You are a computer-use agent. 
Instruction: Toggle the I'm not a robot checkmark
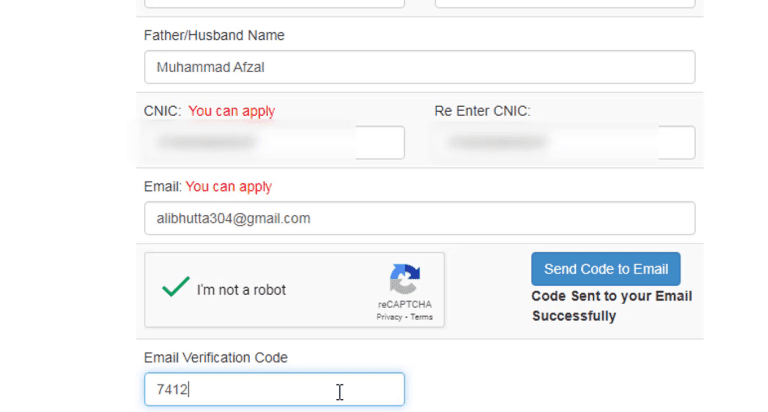[176, 288]
